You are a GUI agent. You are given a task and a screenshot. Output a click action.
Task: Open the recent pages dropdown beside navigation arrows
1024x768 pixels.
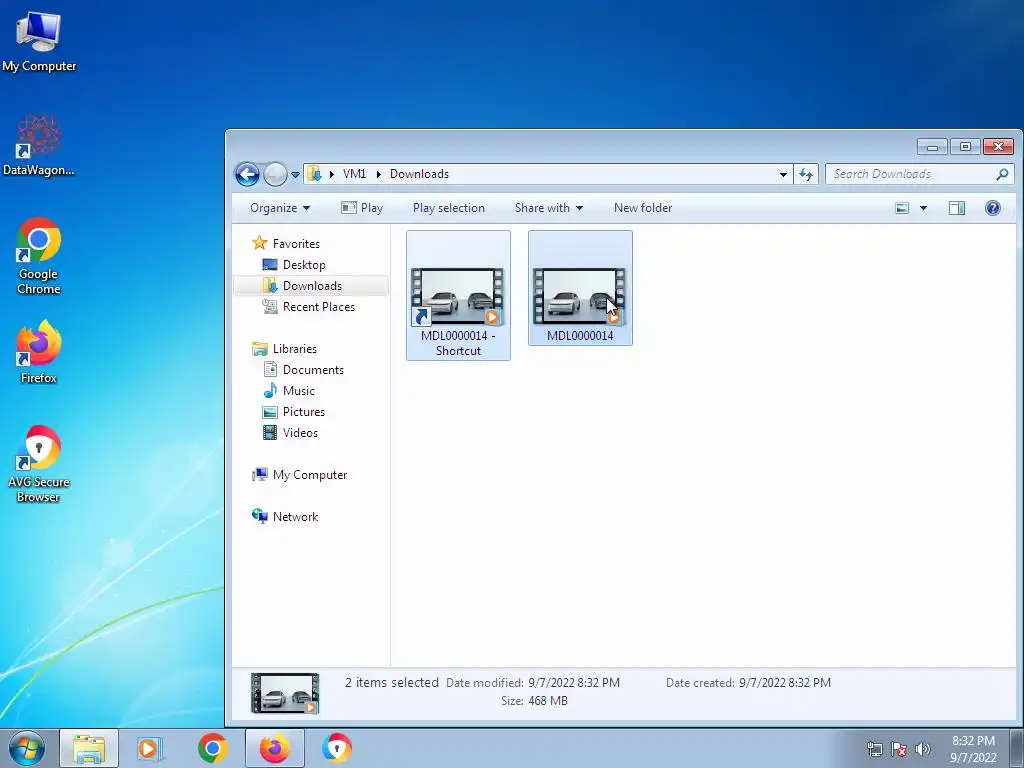coord(295,174)
